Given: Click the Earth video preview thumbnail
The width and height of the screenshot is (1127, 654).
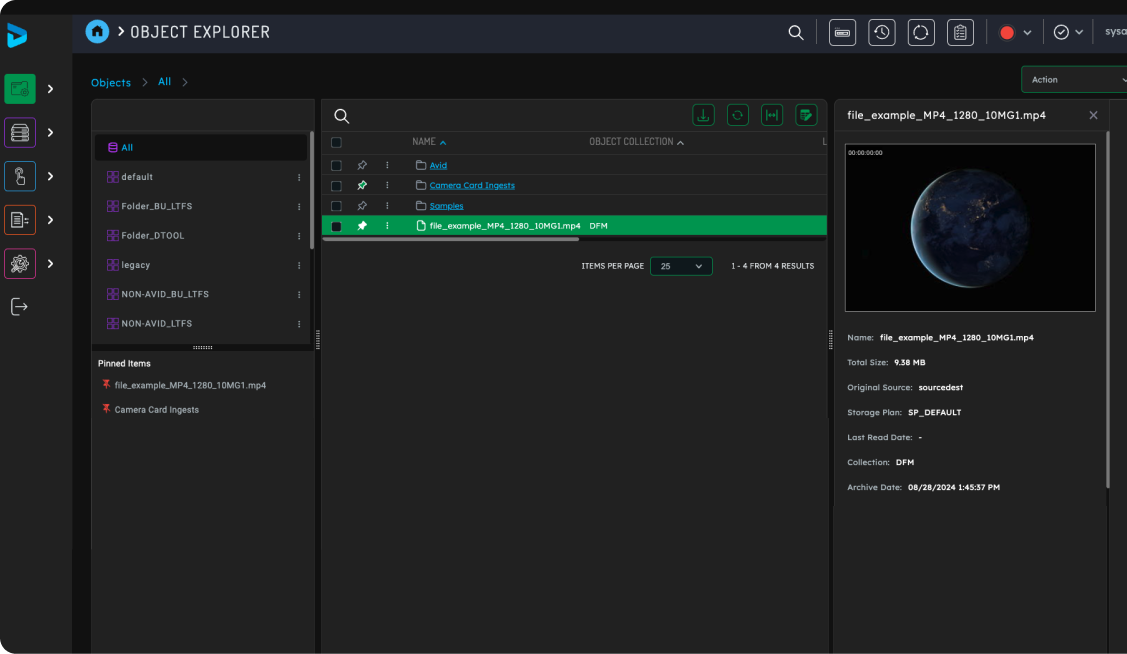Looking at the screenshot, I should pos(969,228).
